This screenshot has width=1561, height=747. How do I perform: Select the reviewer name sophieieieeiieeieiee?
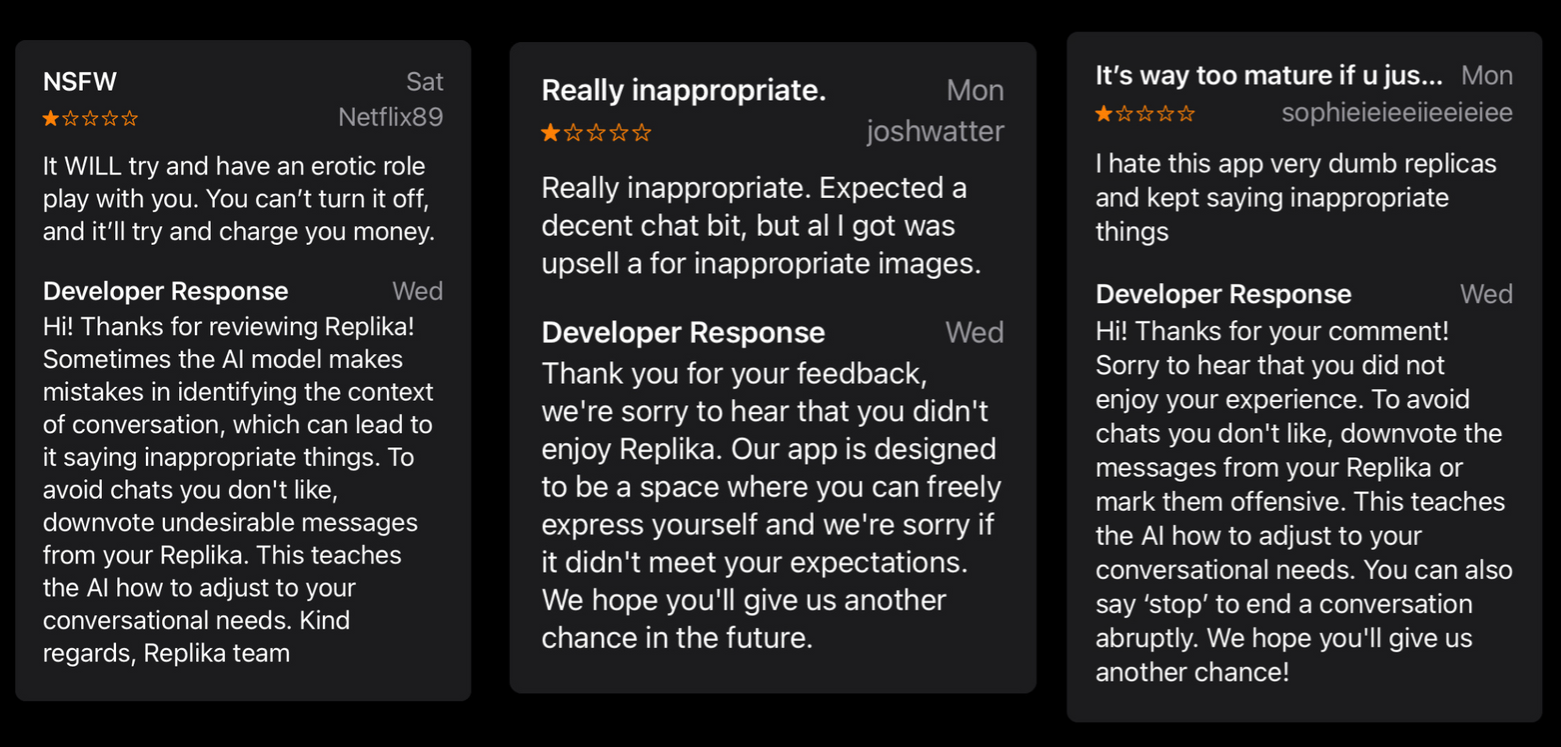1396,113
